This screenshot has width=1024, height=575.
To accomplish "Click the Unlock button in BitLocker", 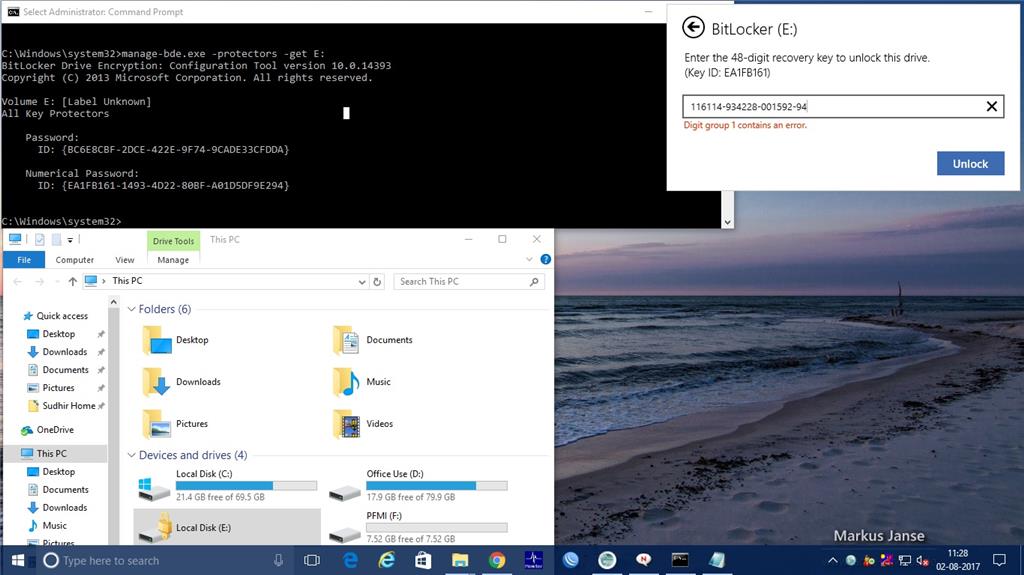I will coord(970,163).
